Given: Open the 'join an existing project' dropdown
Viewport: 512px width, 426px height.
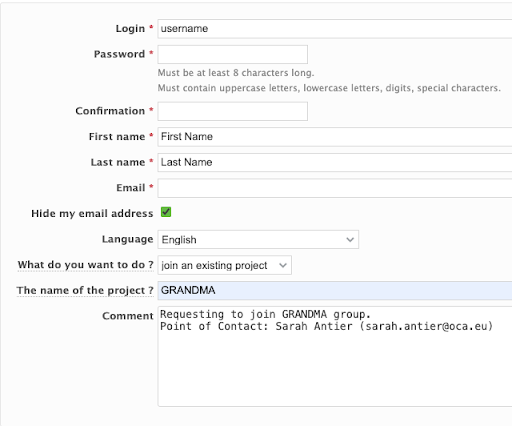Looking at the screenshot, I should [225, 265].
